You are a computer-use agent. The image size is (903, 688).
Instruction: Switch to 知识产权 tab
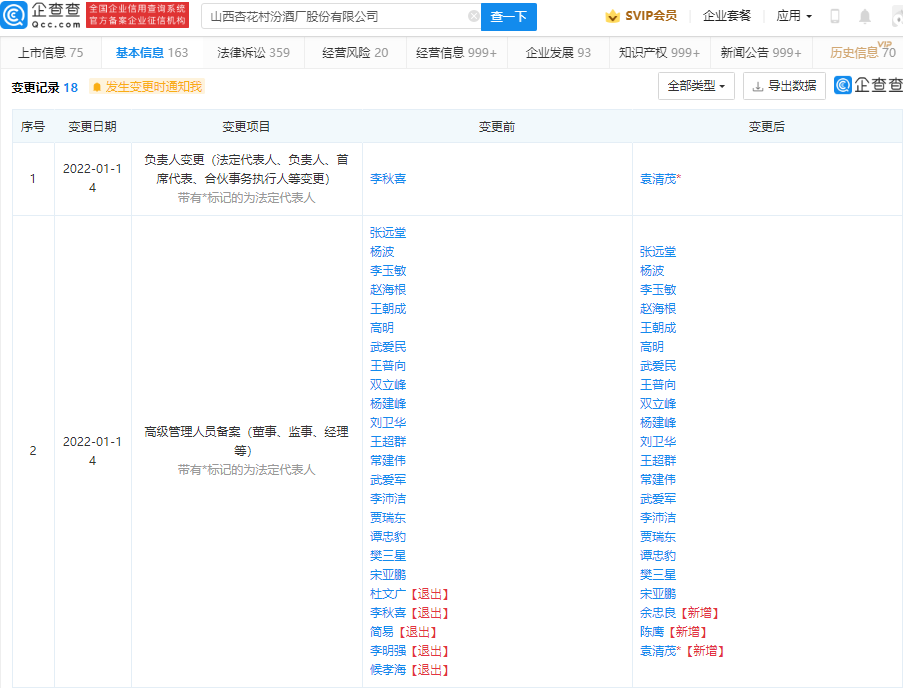pyautogui.click(x=659, y=53)
